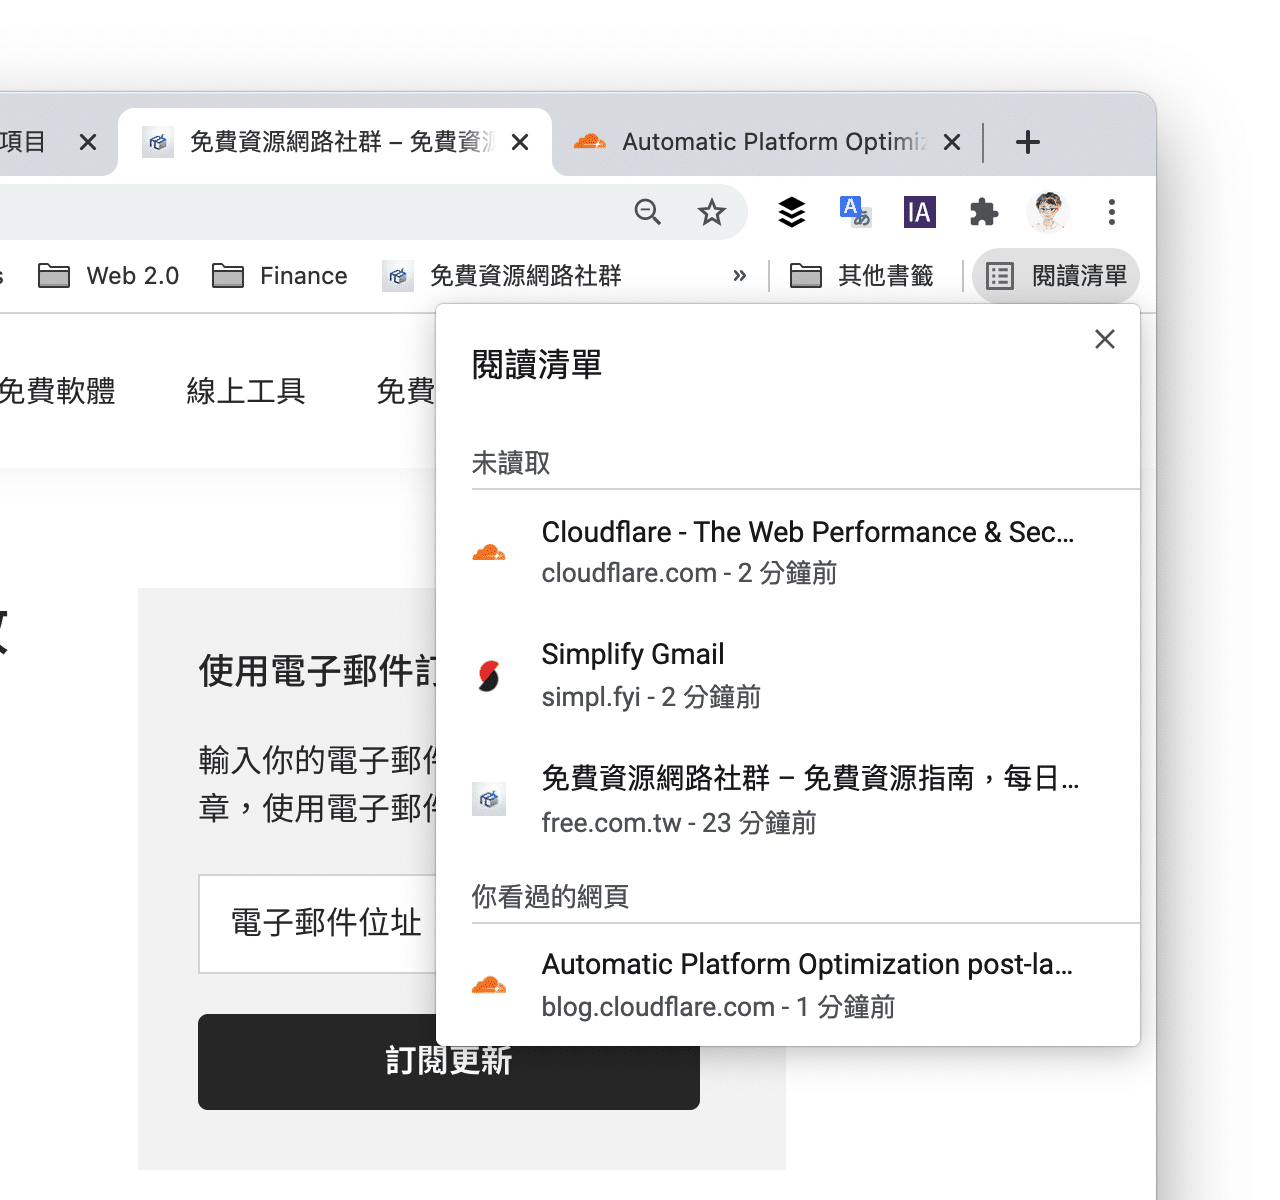Open a new tab with the plus button
The width and height of the screenshot is (1280, 1200).
(x=1028, y=142)
